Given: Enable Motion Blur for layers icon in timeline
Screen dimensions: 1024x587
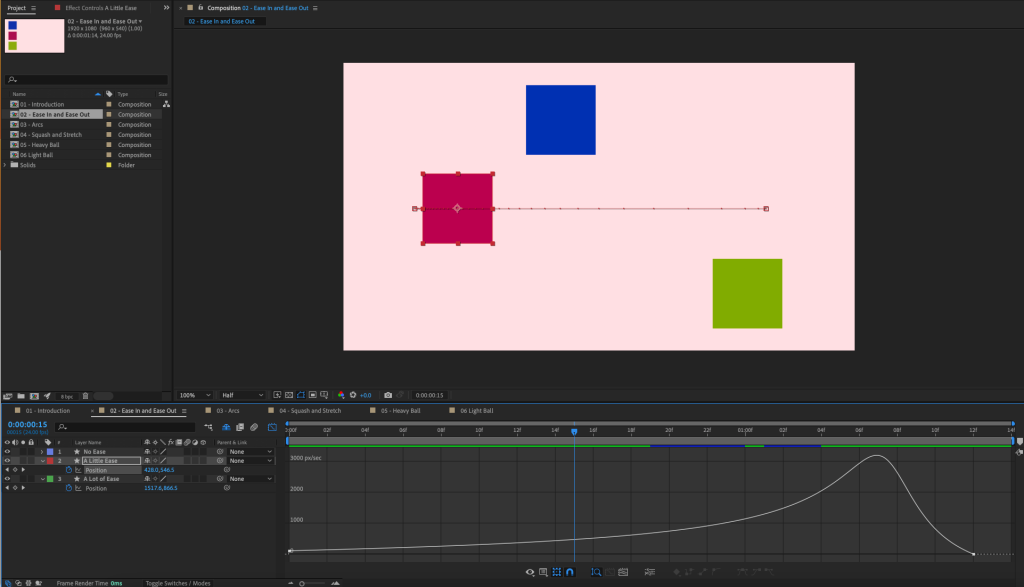Looking at the screenshot, I should 254,427.
